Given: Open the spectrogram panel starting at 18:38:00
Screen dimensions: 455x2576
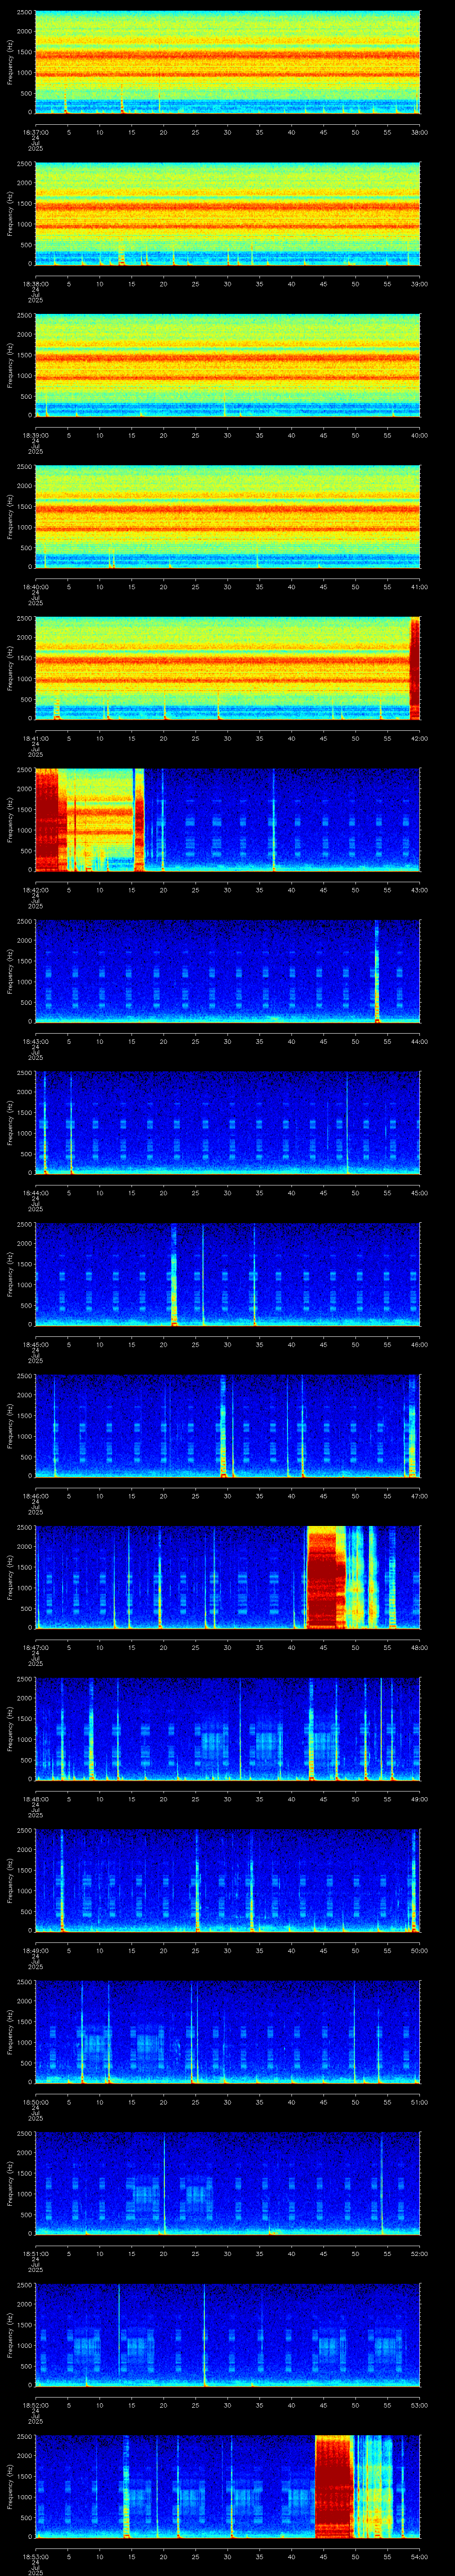Looking at the screenshot, I should pyautogui.click(x=227, y=214).
